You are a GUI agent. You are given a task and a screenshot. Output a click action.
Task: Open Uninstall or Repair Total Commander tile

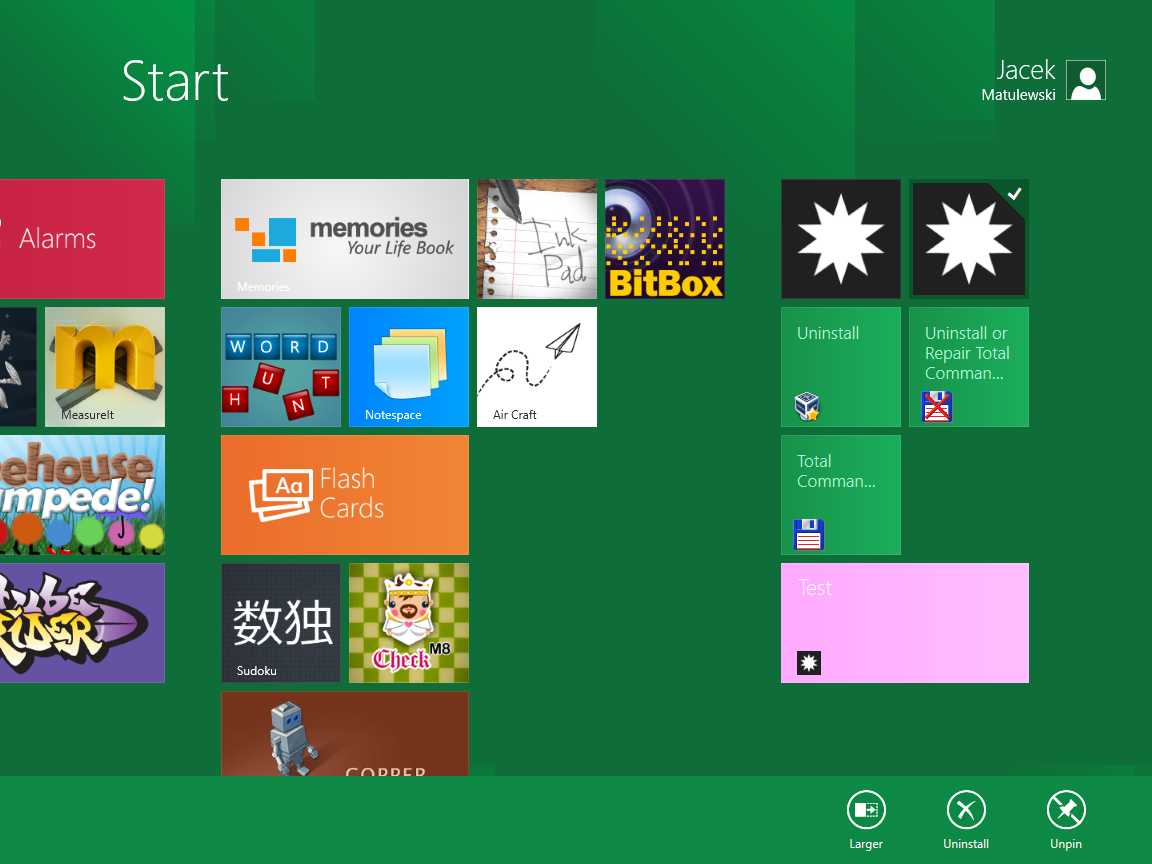tap(968, 367)
